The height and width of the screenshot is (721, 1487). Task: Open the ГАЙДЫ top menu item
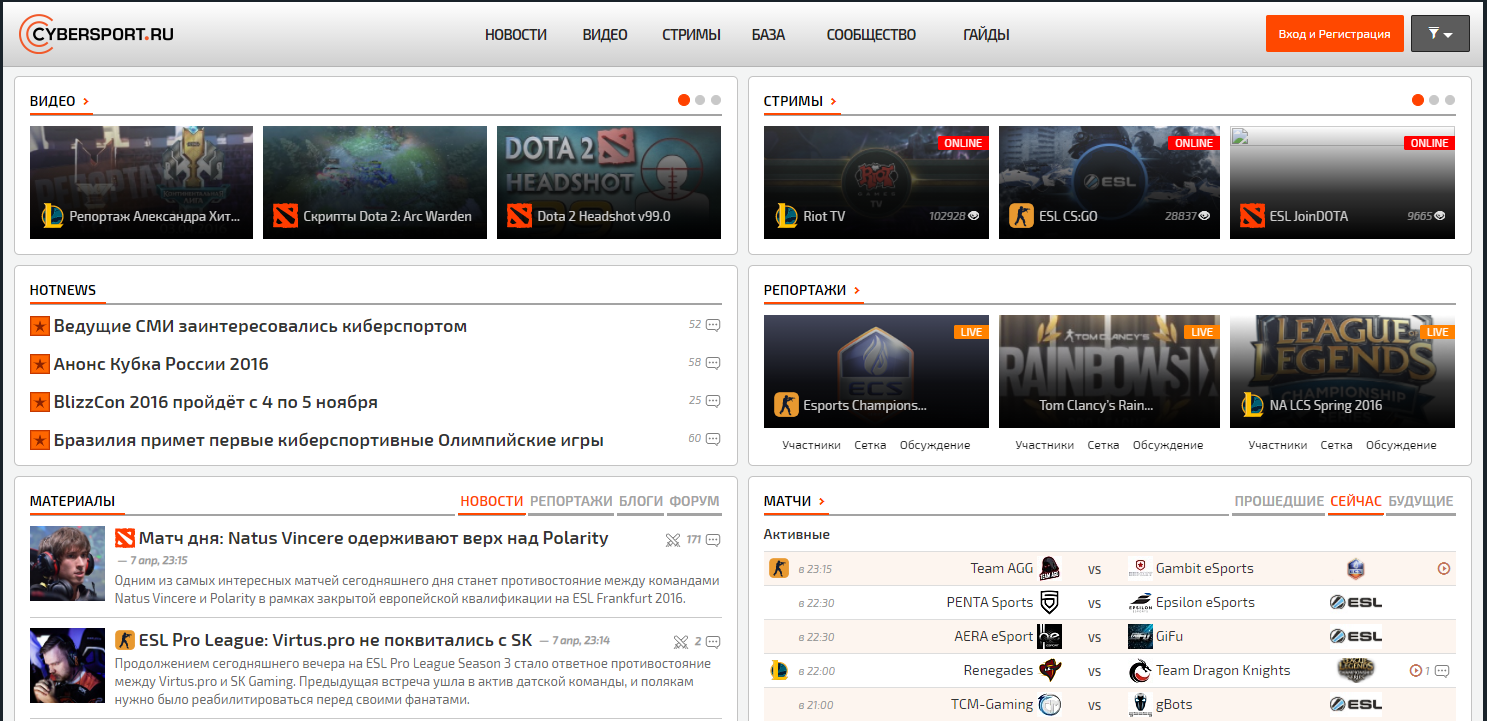(x=986, y=34)
